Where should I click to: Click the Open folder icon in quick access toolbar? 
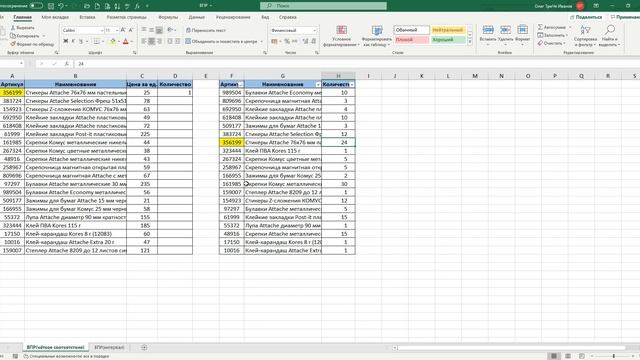(x=87, y=6)
